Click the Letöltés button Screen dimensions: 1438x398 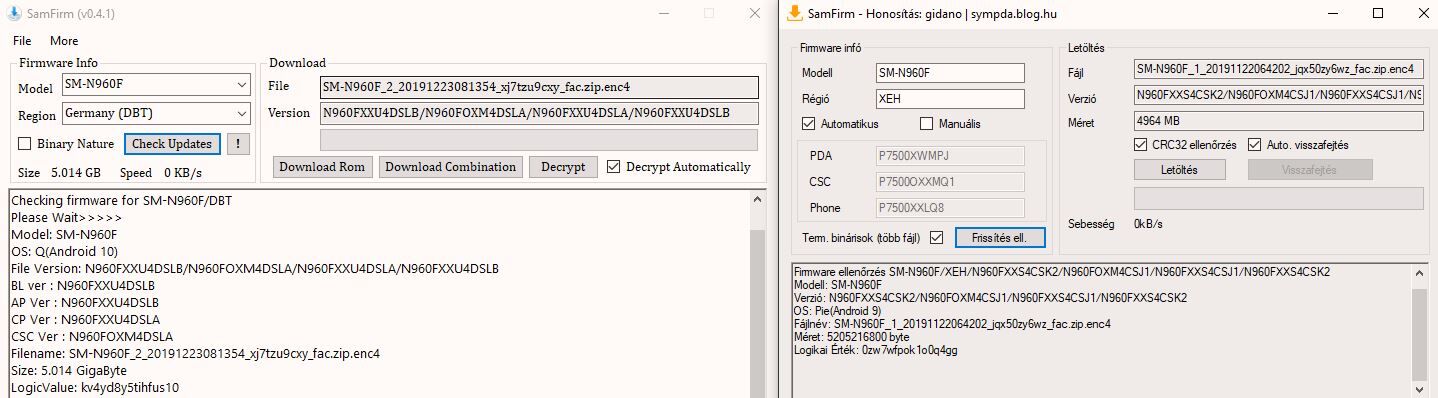pos(1179,170)
